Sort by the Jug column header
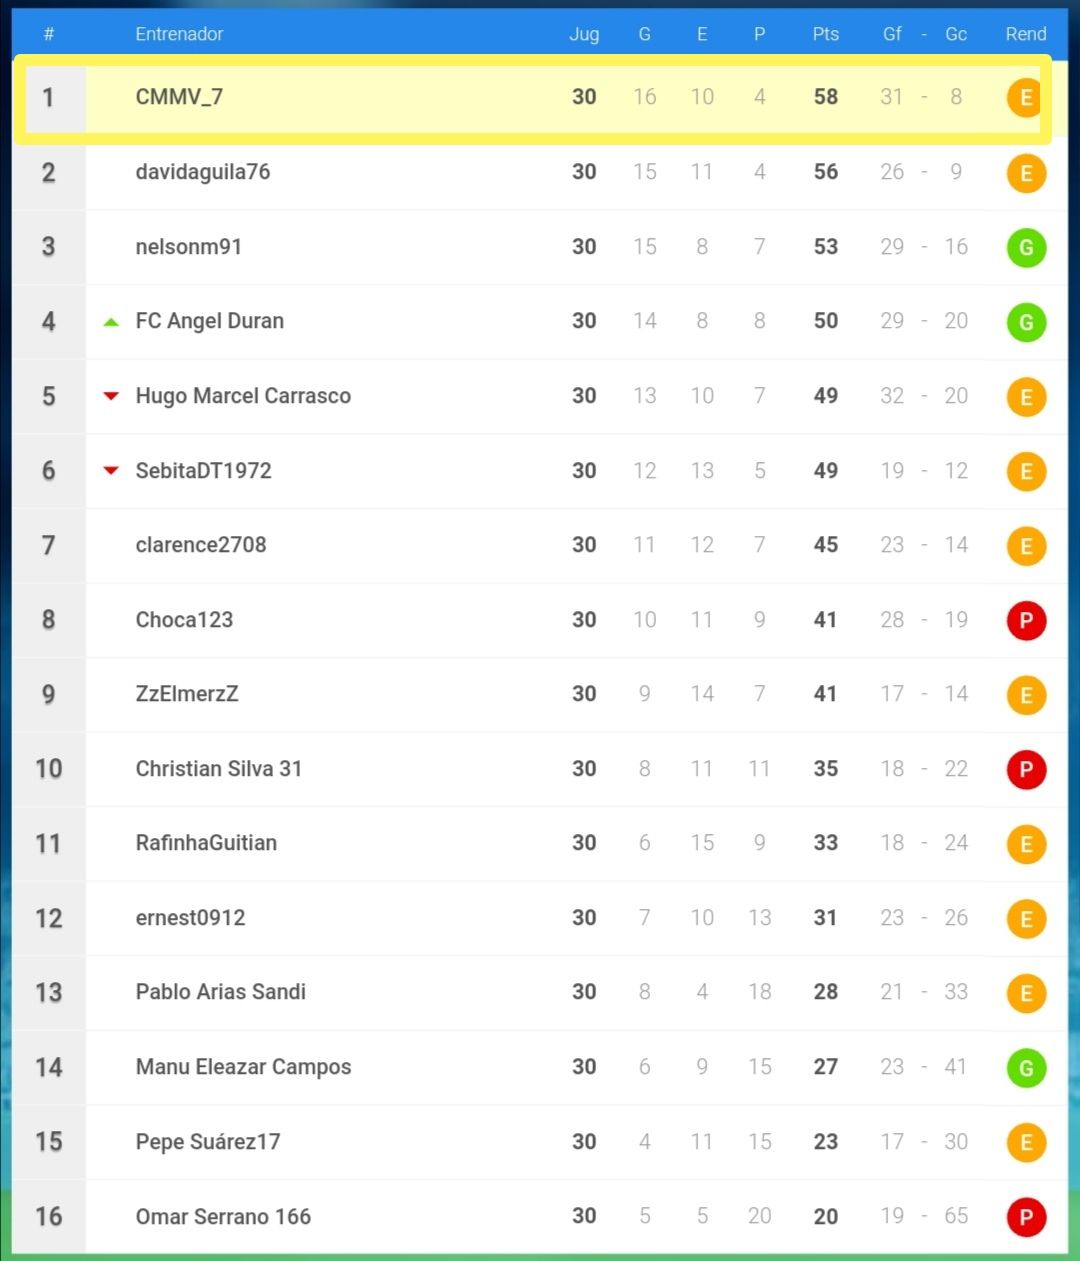This screenshot has height=1261, width=1080. [x=584, y=34]
